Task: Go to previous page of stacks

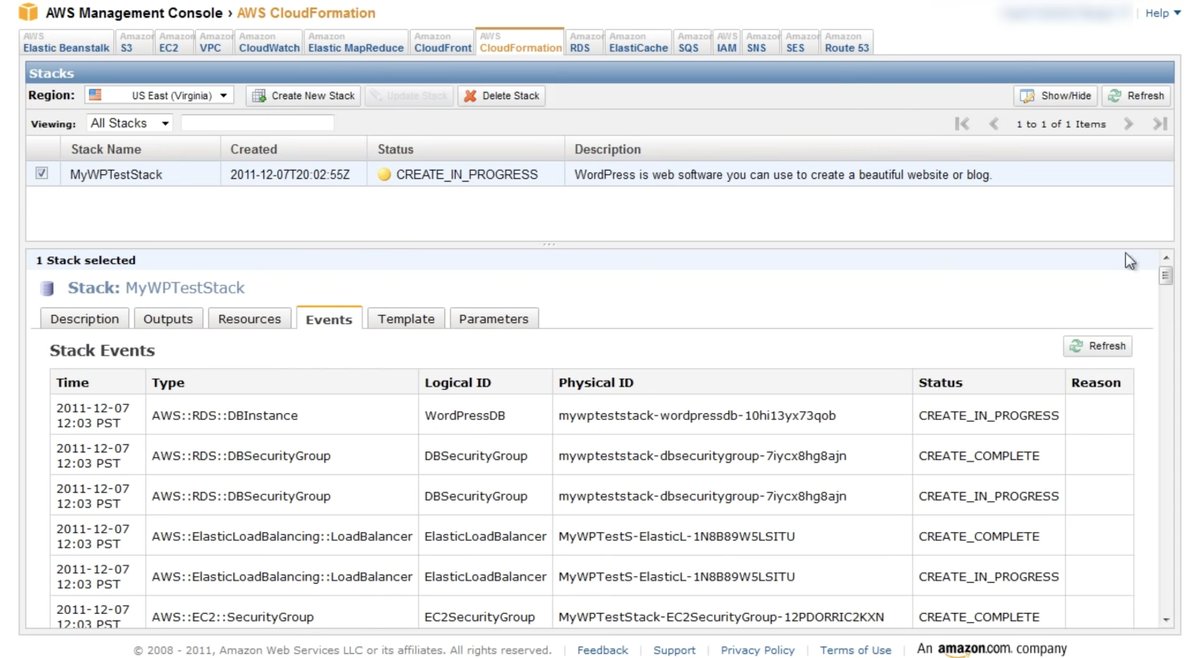Action: [994, 124]
